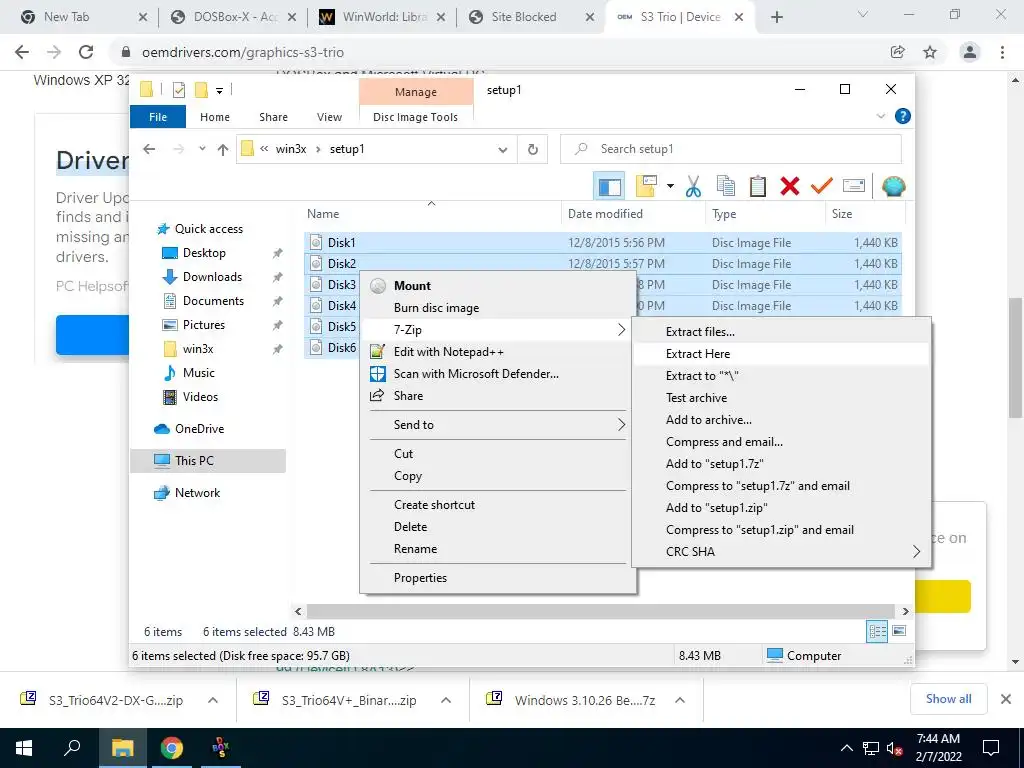Click the taskbar search magnifier
This screenshot has height=768, width=1024.
coord(72,748)
